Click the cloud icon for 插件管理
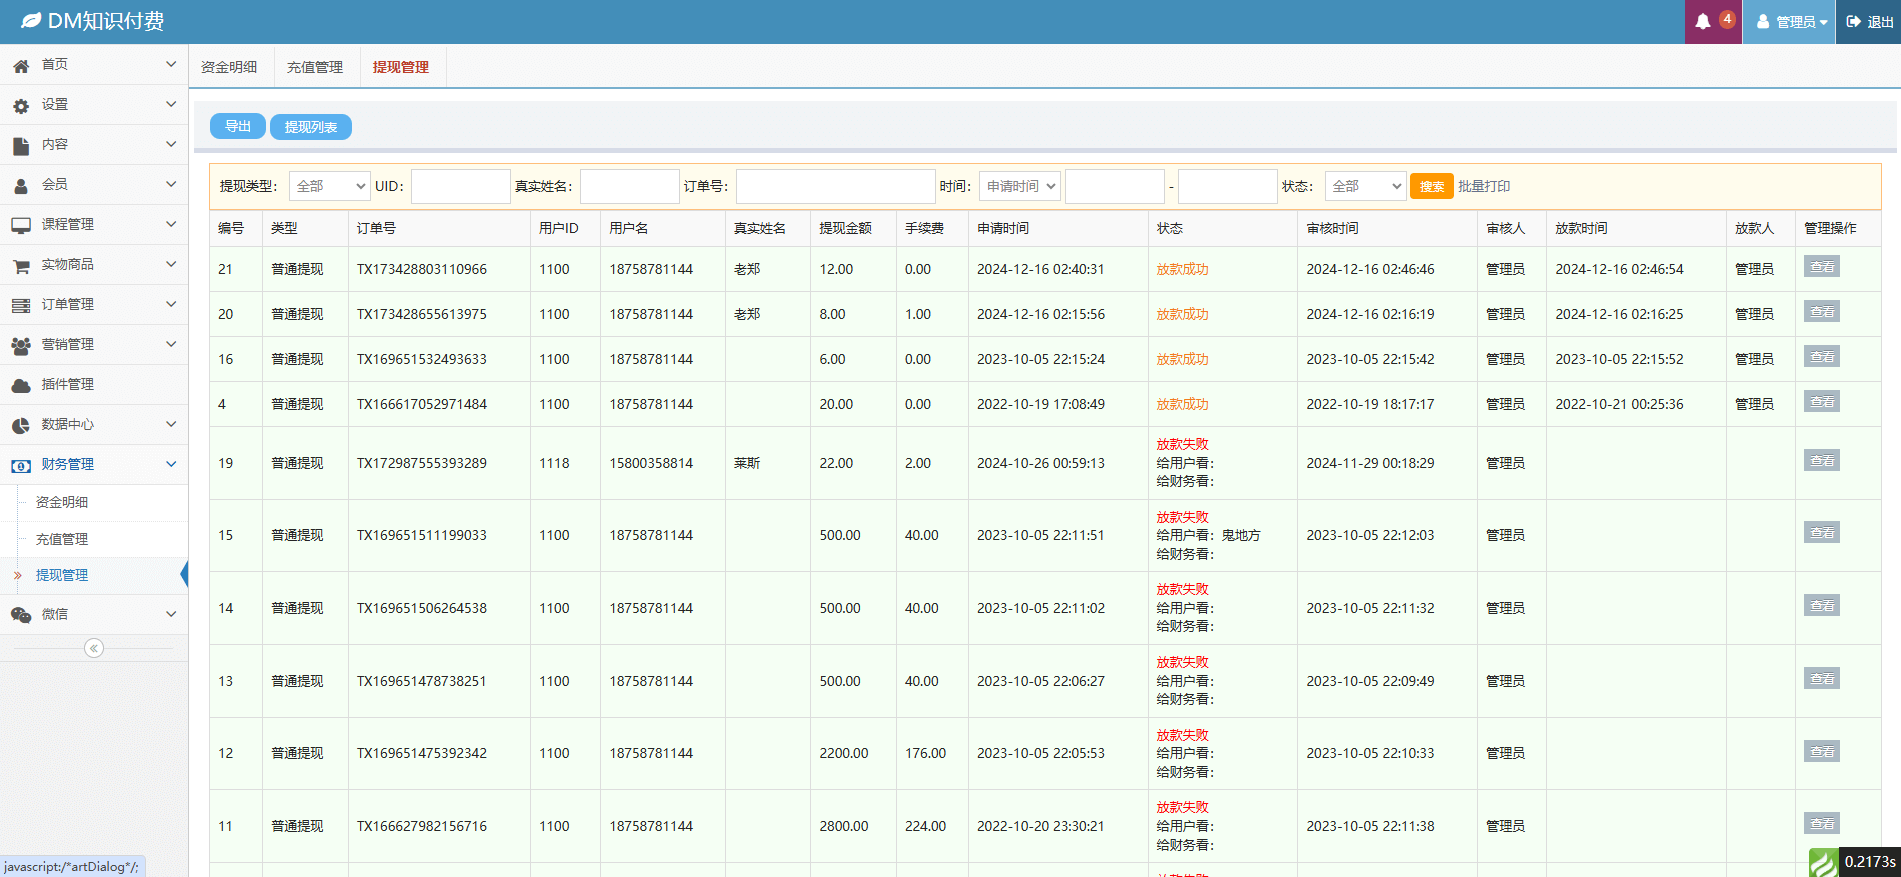 click(x=21, y=385)
